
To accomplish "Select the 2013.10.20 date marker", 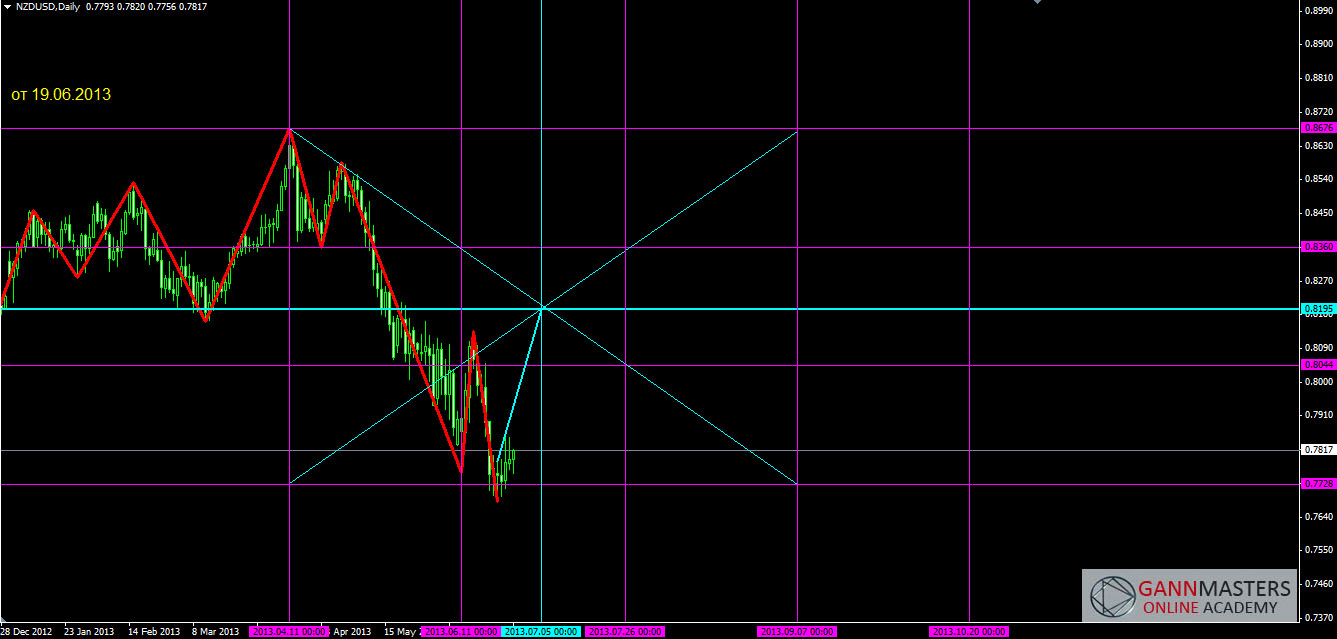I will (x=969, y=632).
